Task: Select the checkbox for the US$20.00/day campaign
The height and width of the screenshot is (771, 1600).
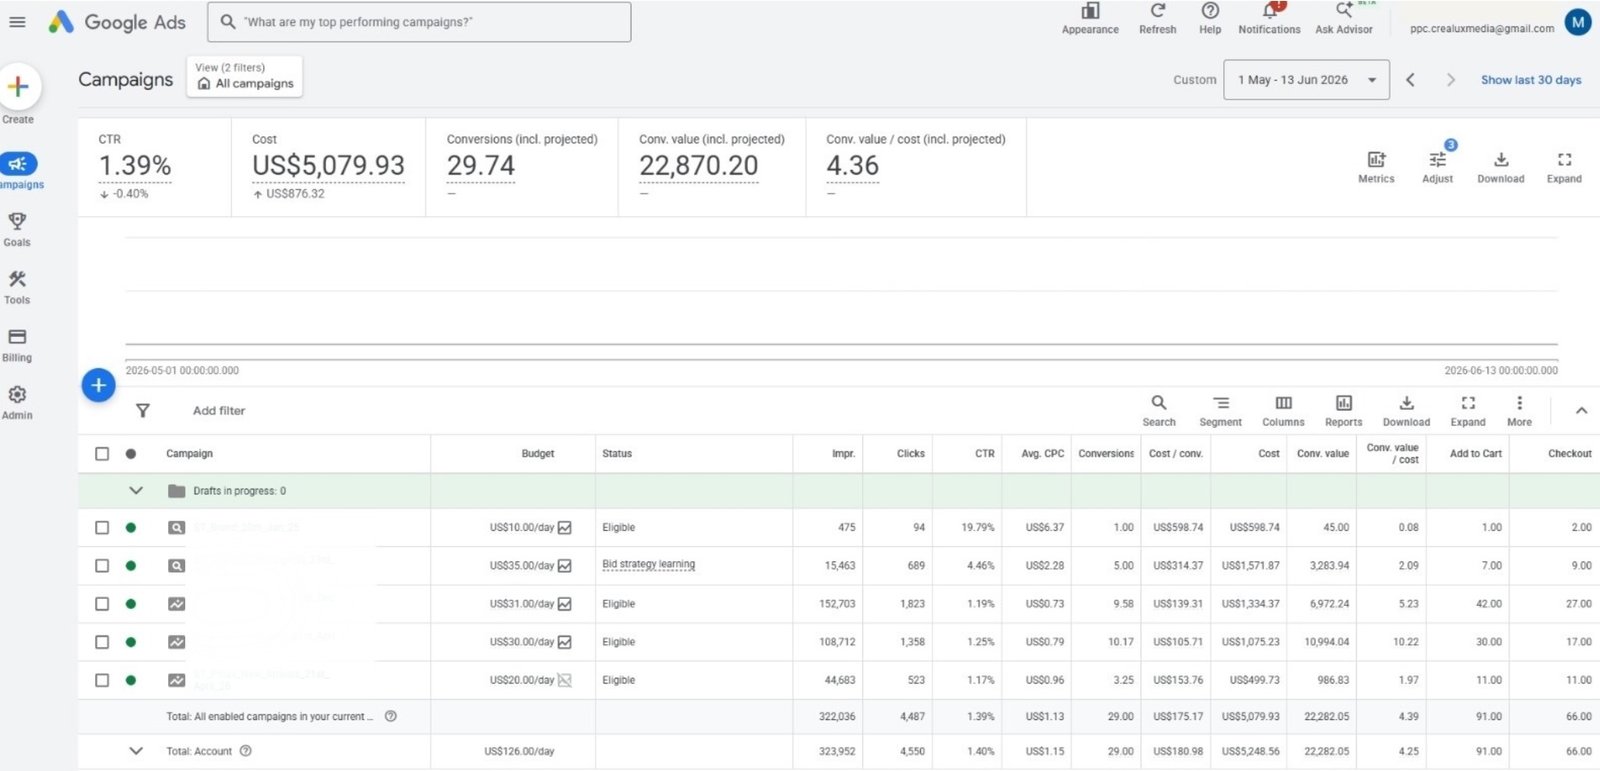Action: [102, 680]
